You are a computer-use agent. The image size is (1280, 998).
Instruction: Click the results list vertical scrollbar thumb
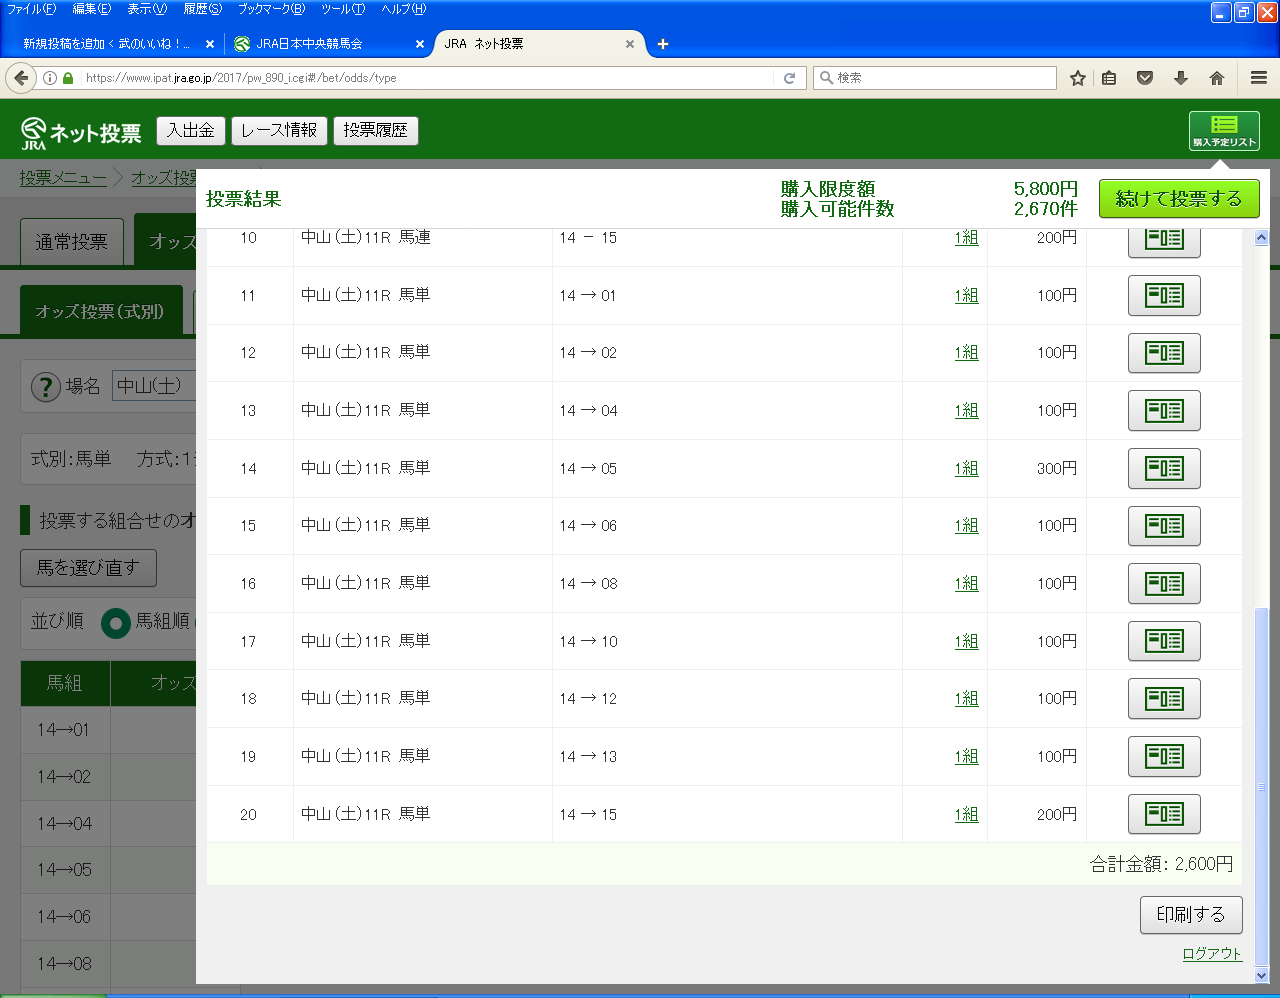tap(1261, 786)
